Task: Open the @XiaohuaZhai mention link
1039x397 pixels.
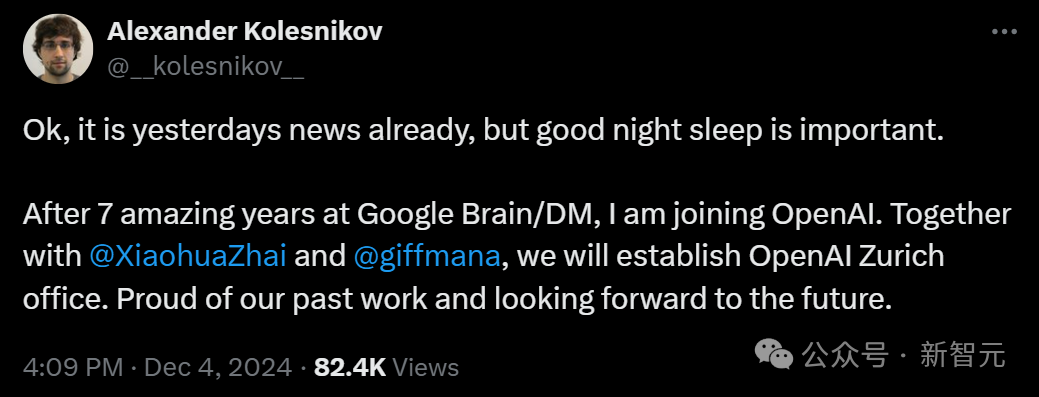Action: tap(188, 256)
